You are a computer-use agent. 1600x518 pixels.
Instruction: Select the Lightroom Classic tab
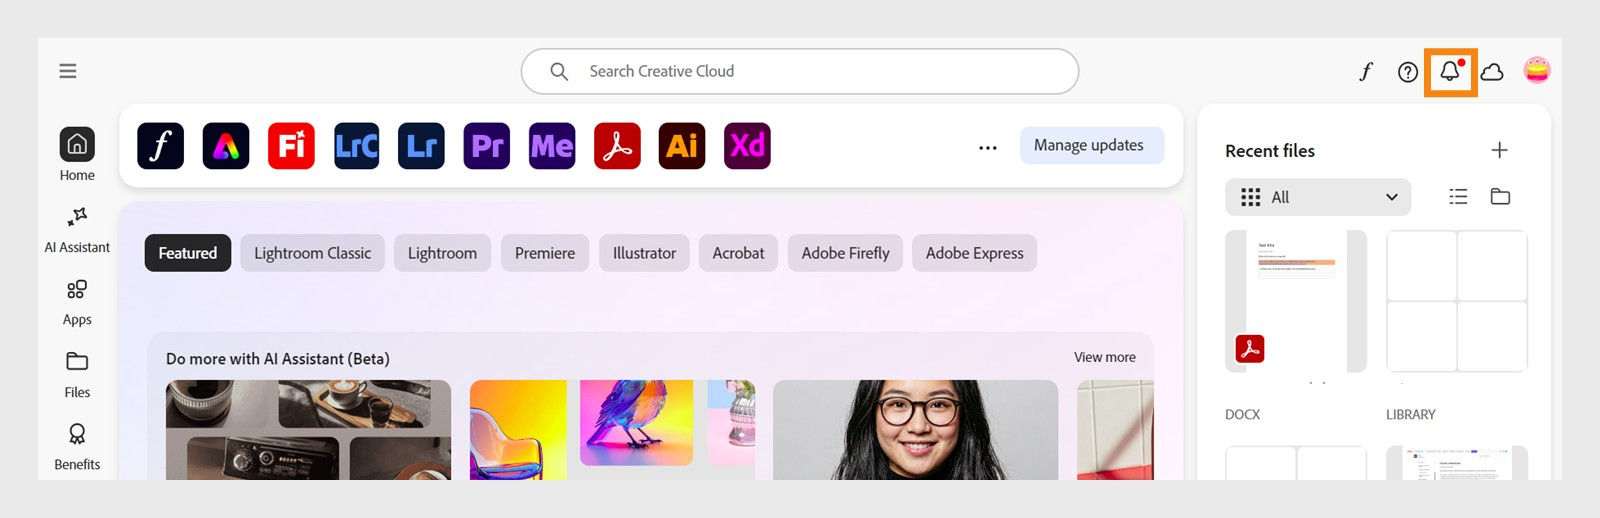click(x=312, y=253)
